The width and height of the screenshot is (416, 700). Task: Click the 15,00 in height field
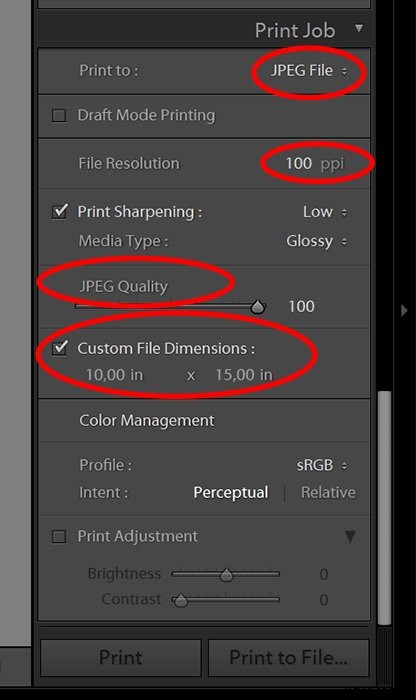[244, 375]
